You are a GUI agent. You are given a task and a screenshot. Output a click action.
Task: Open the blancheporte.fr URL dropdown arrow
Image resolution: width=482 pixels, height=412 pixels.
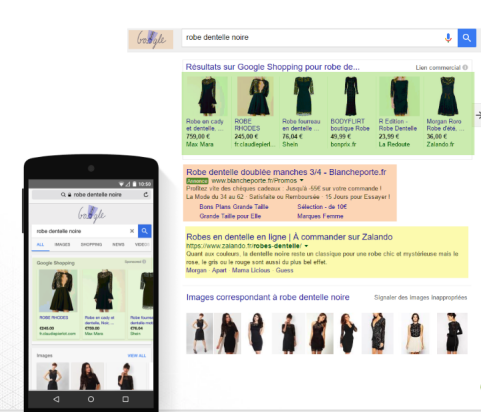301,180
